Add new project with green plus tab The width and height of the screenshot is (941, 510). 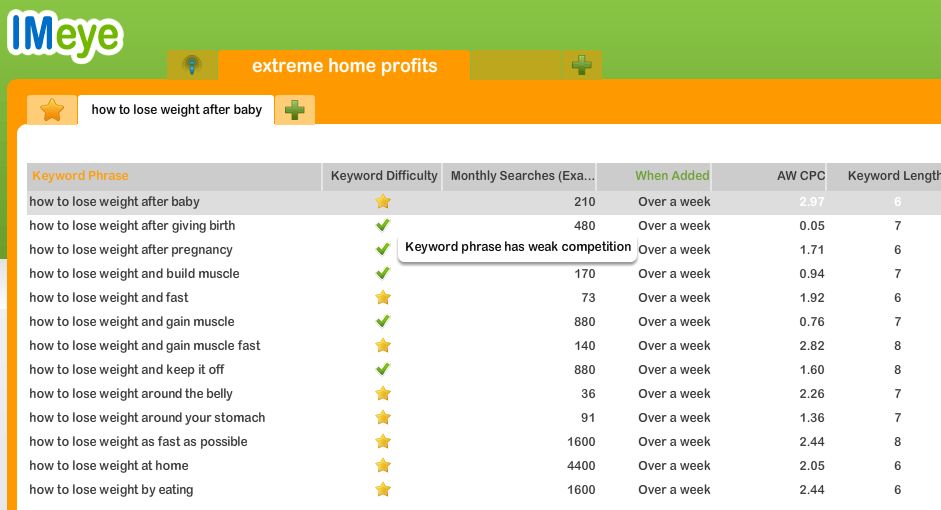(x=582, y=65)
